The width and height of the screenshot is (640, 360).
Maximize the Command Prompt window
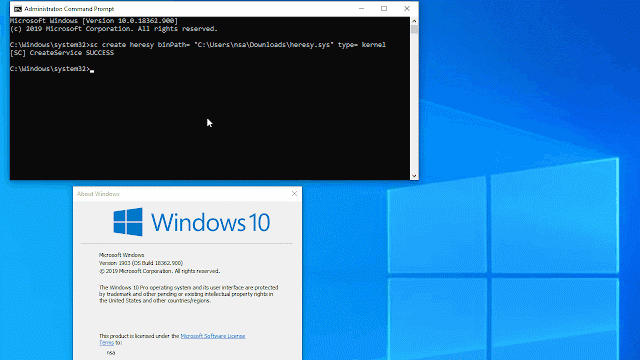[x=384, y=9]
